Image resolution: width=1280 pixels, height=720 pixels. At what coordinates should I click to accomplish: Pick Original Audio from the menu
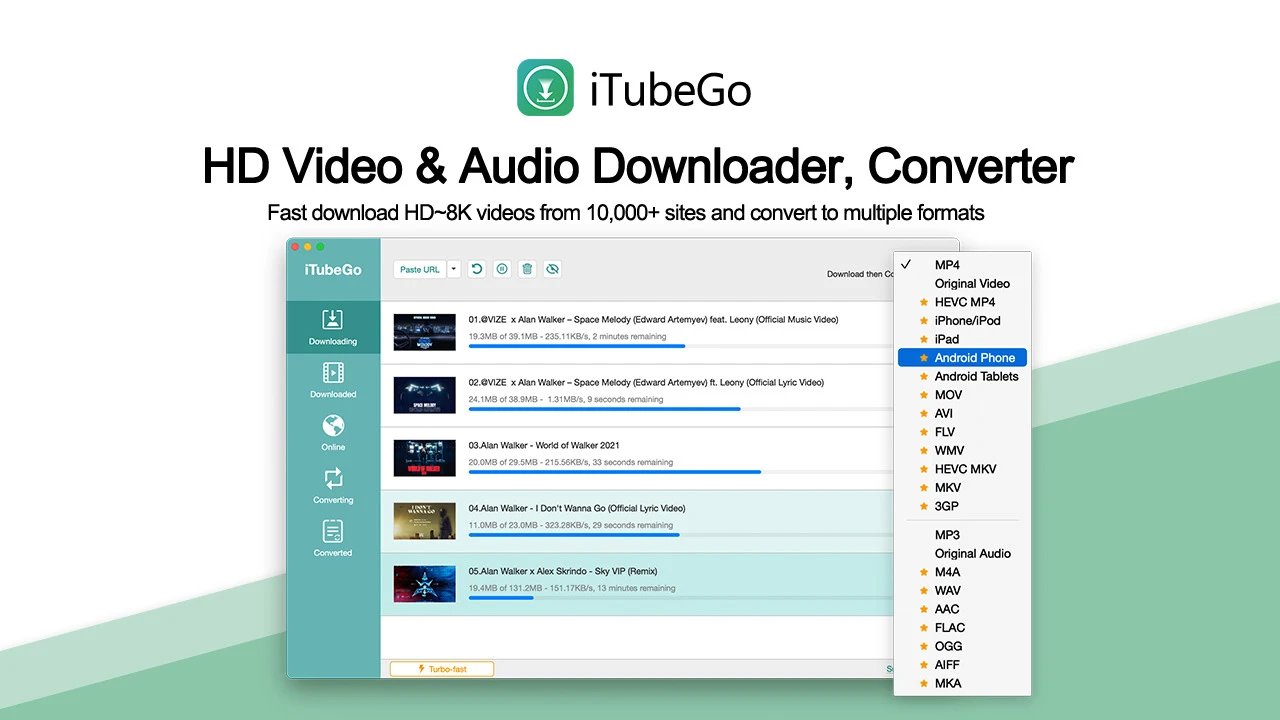point(972,553)
